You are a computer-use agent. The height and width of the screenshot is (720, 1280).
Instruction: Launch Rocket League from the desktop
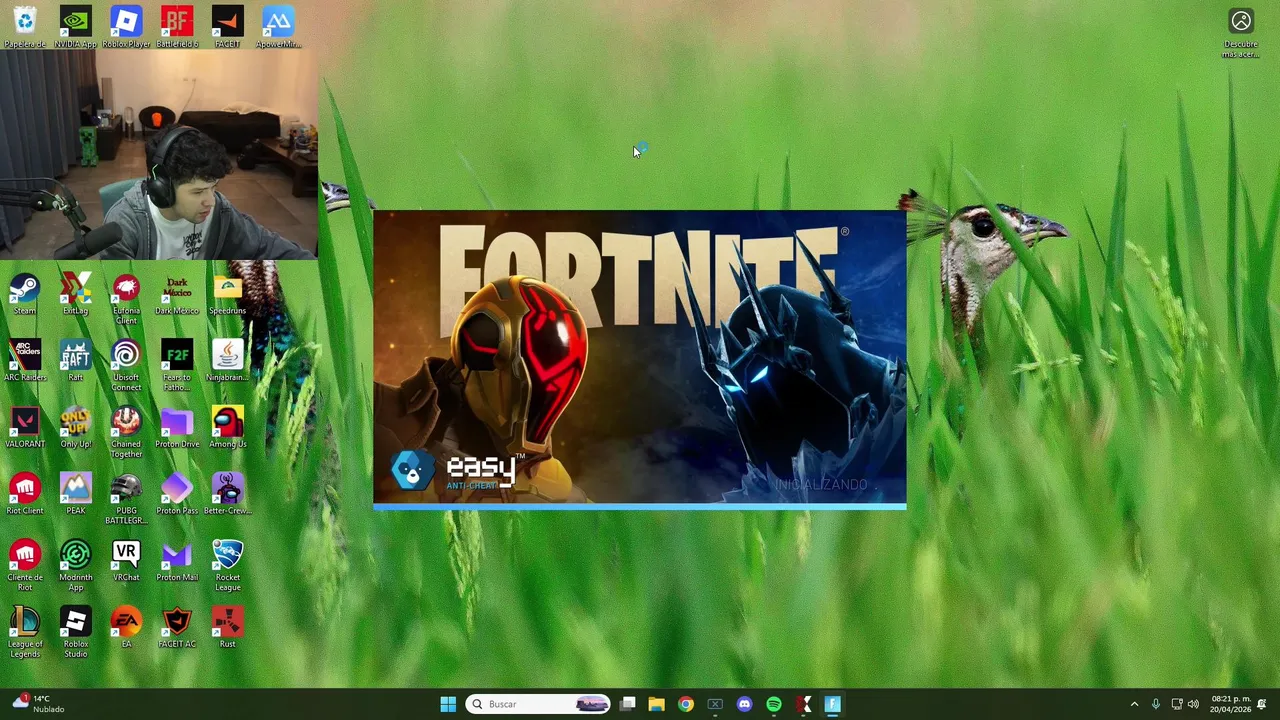[227, 566]
